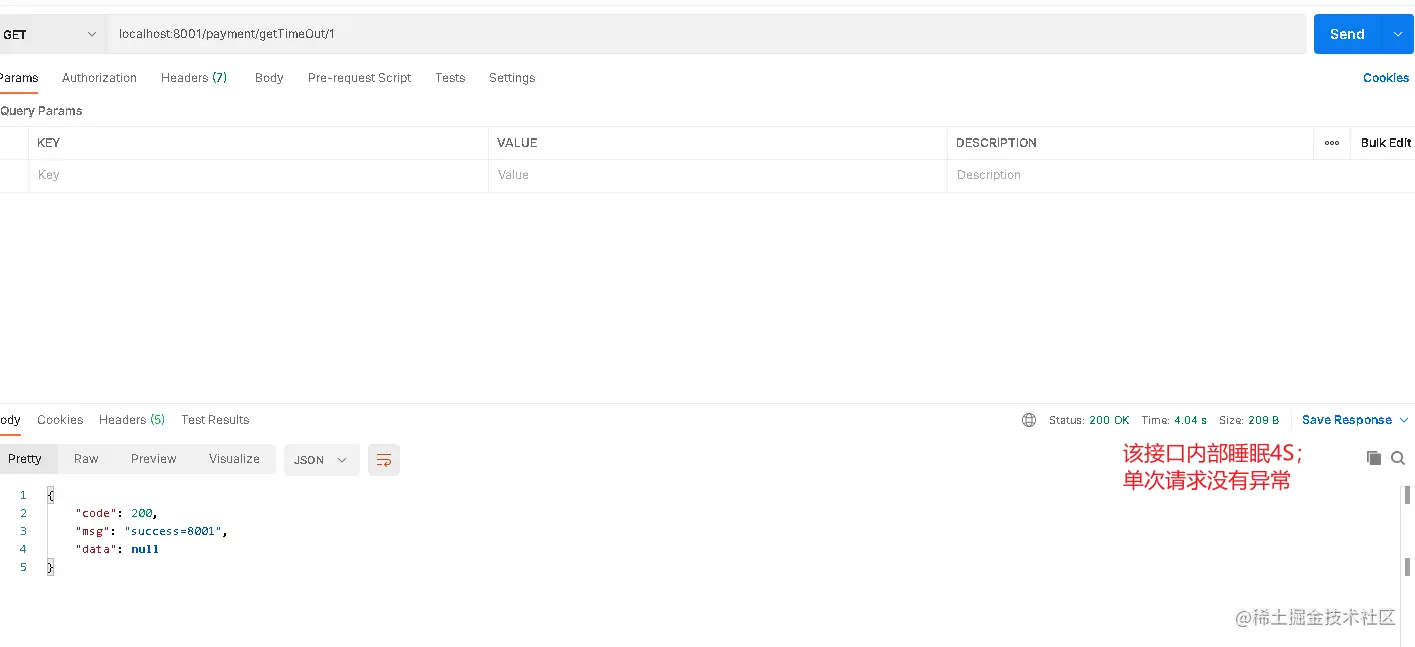This screenshot has width=1415, height=647.
Task: Copy response using the copy icon
Action: coord(1374,457)
